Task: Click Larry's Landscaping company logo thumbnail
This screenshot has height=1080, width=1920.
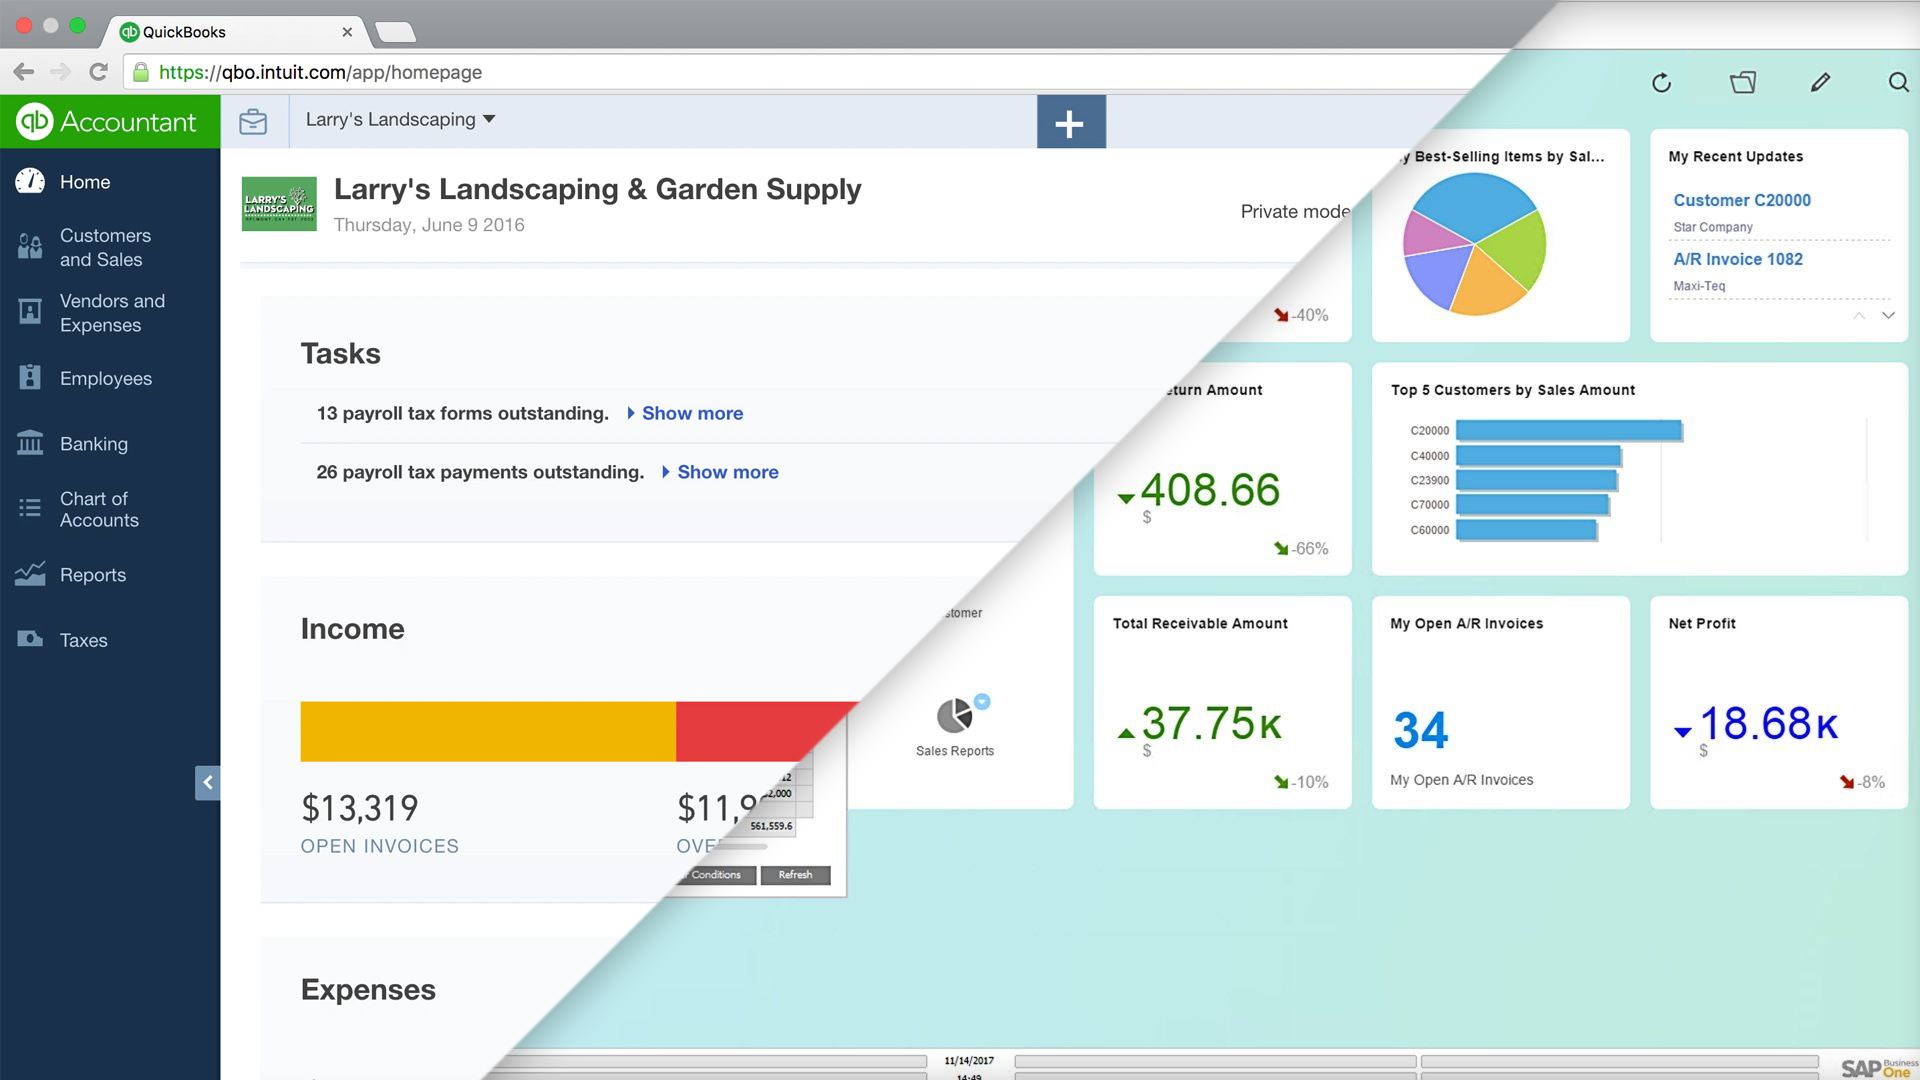Action: [x=279, y=204]
